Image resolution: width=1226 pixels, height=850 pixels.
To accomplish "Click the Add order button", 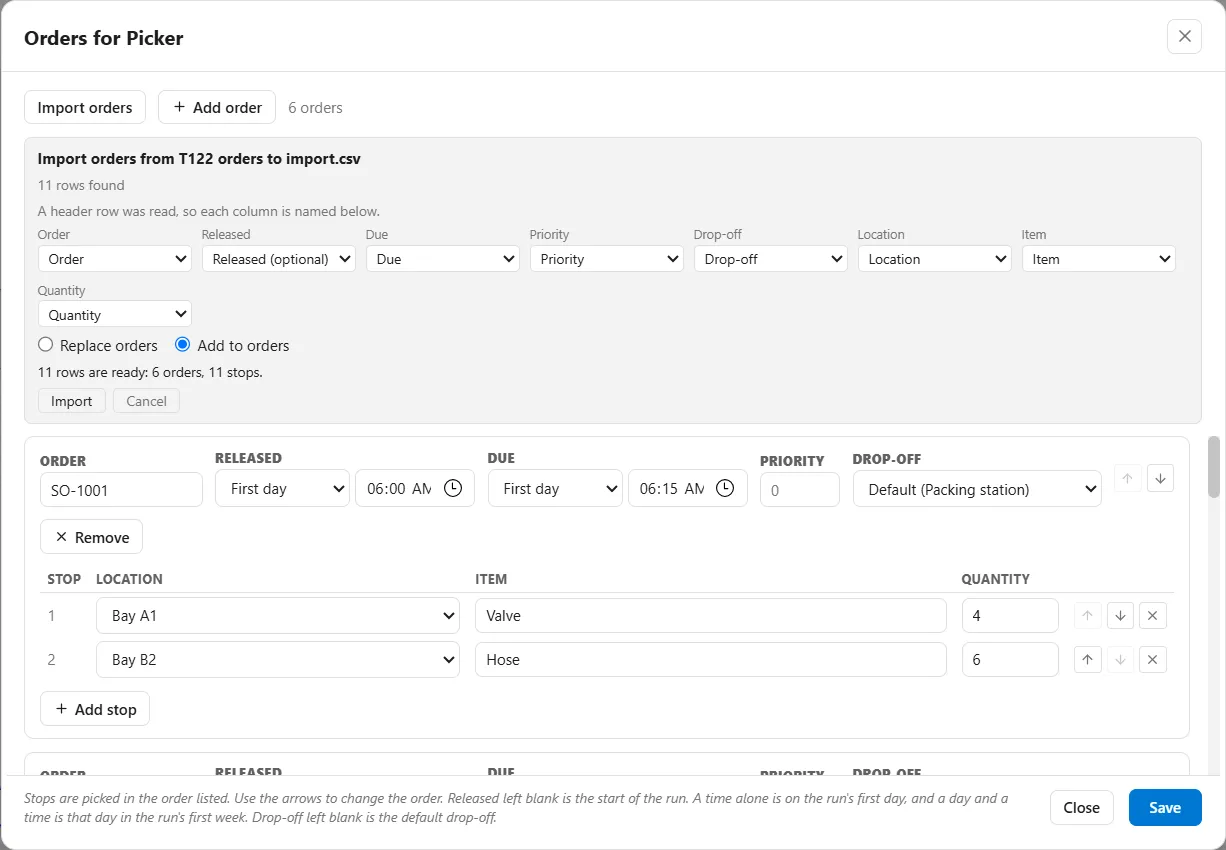I will (217, 107).
